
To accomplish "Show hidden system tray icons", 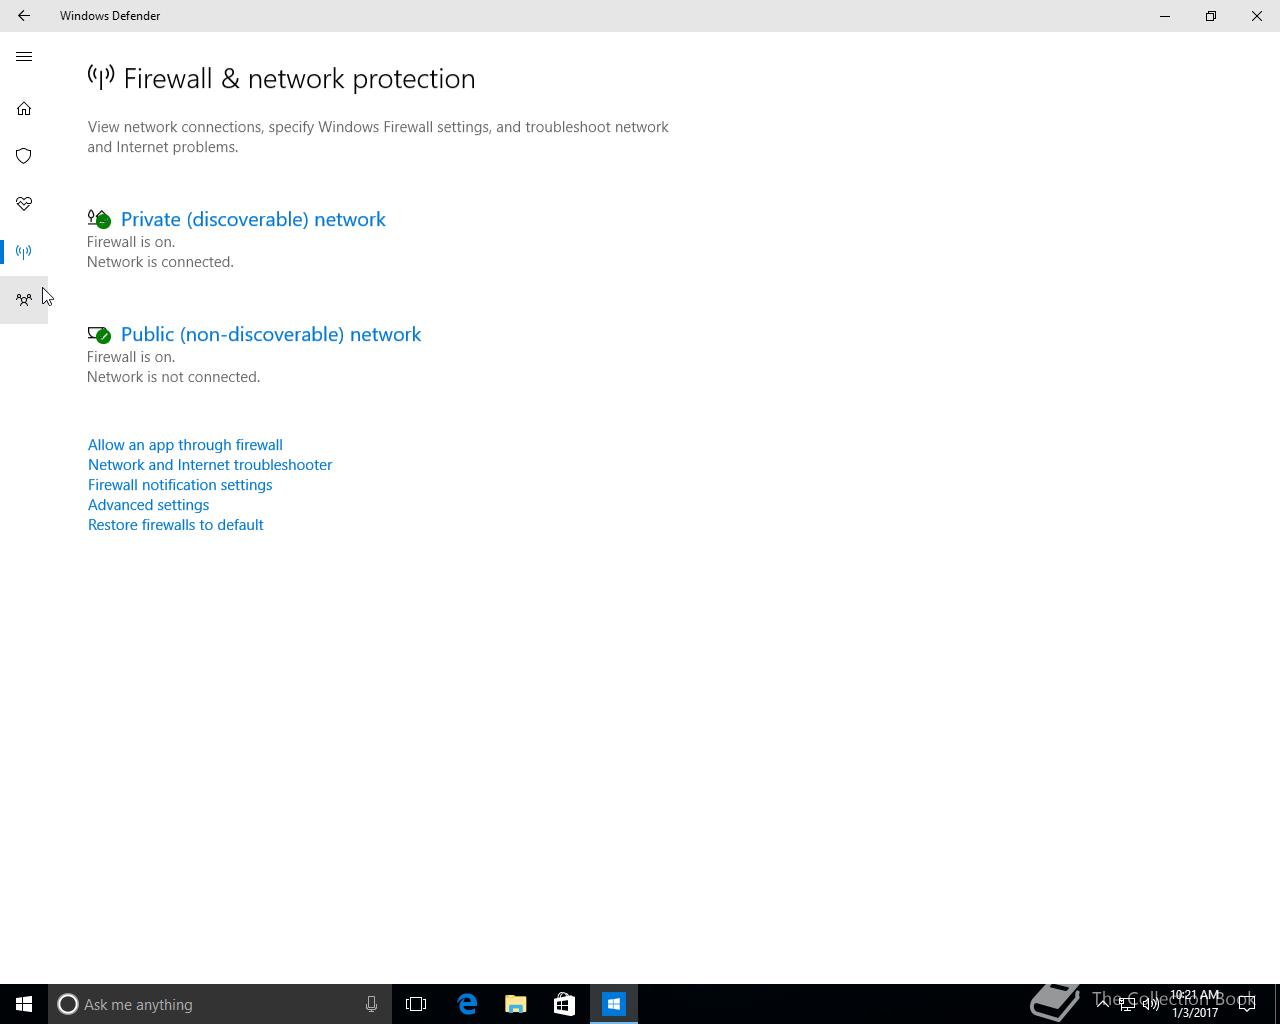I will (1103, 1004).
